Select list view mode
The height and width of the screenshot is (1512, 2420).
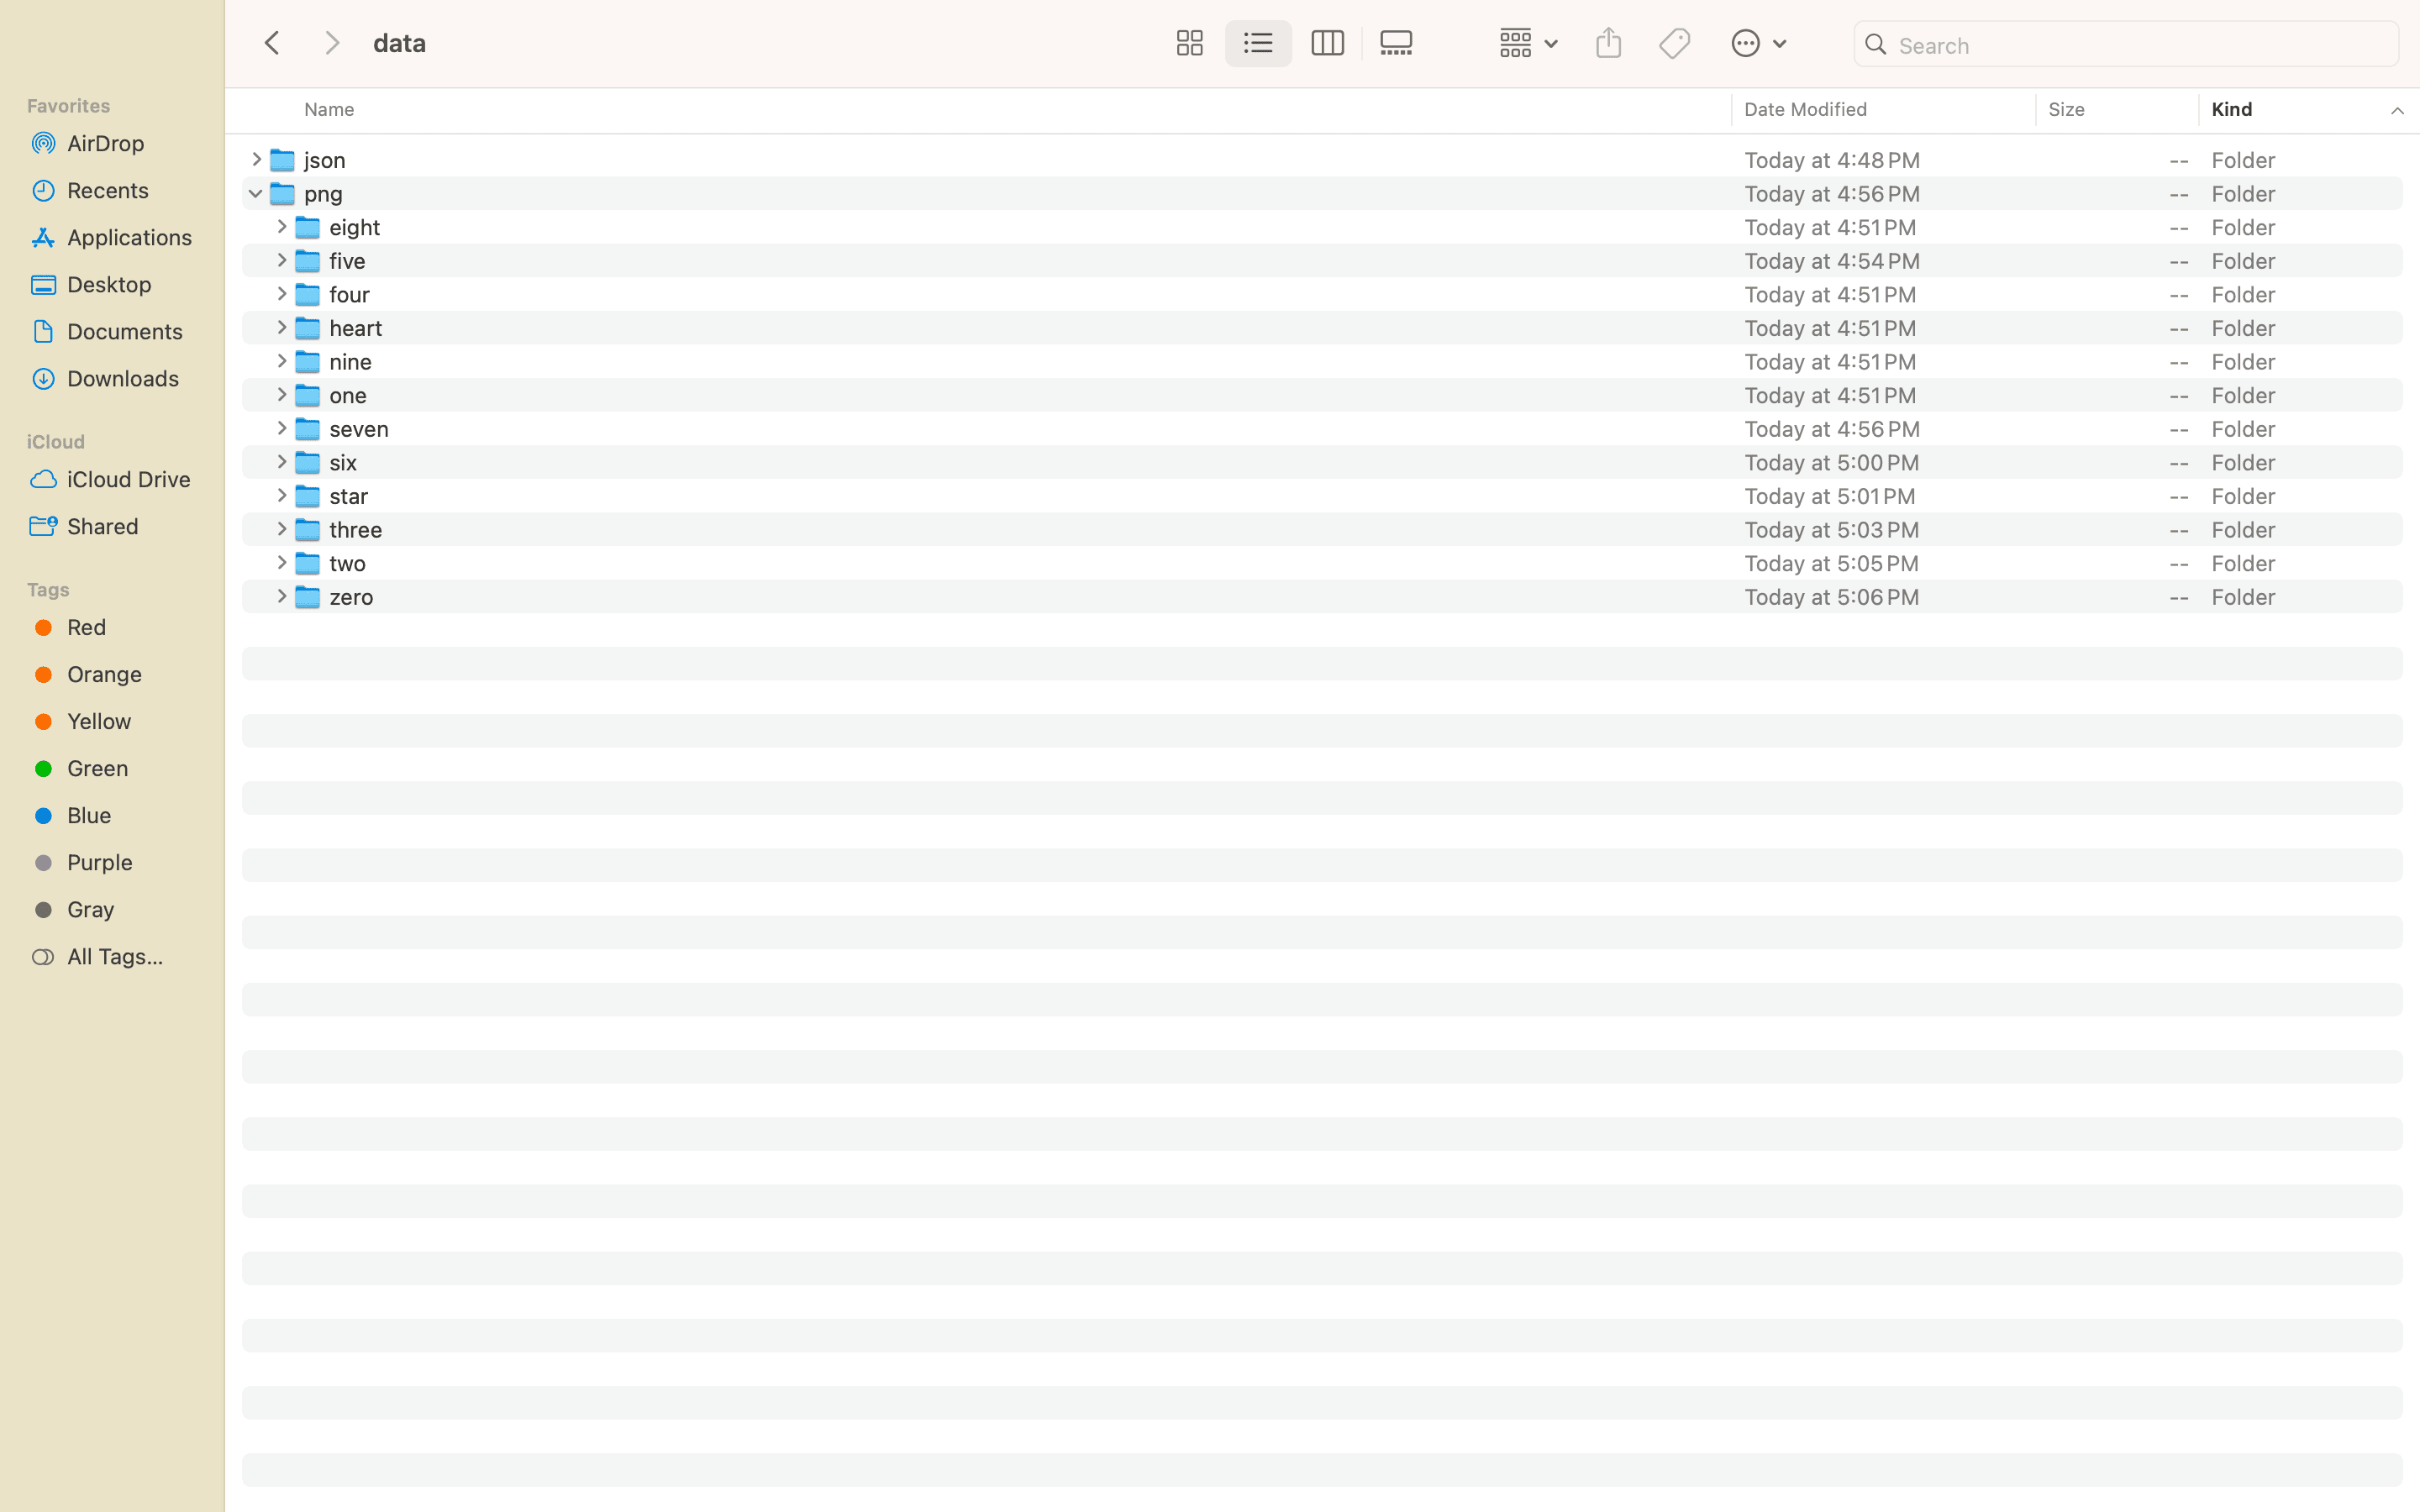[1258, 43]
